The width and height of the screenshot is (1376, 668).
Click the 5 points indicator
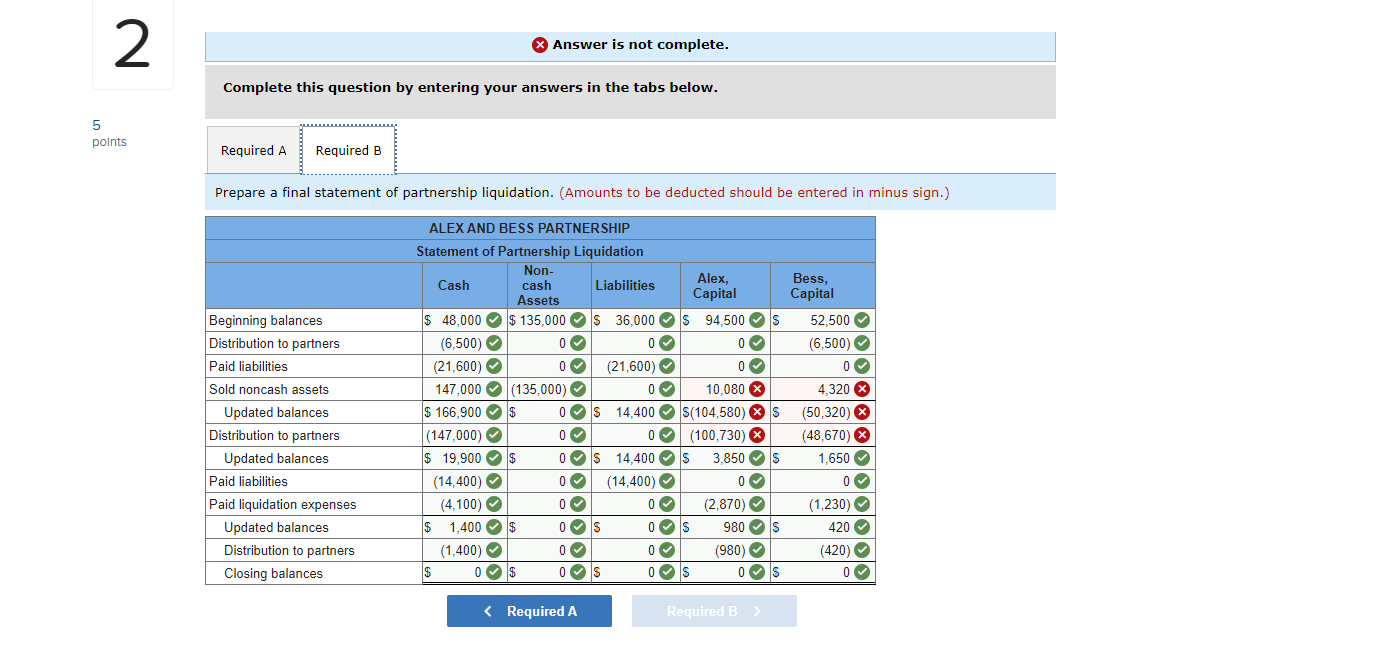click(x=109, y=133)
